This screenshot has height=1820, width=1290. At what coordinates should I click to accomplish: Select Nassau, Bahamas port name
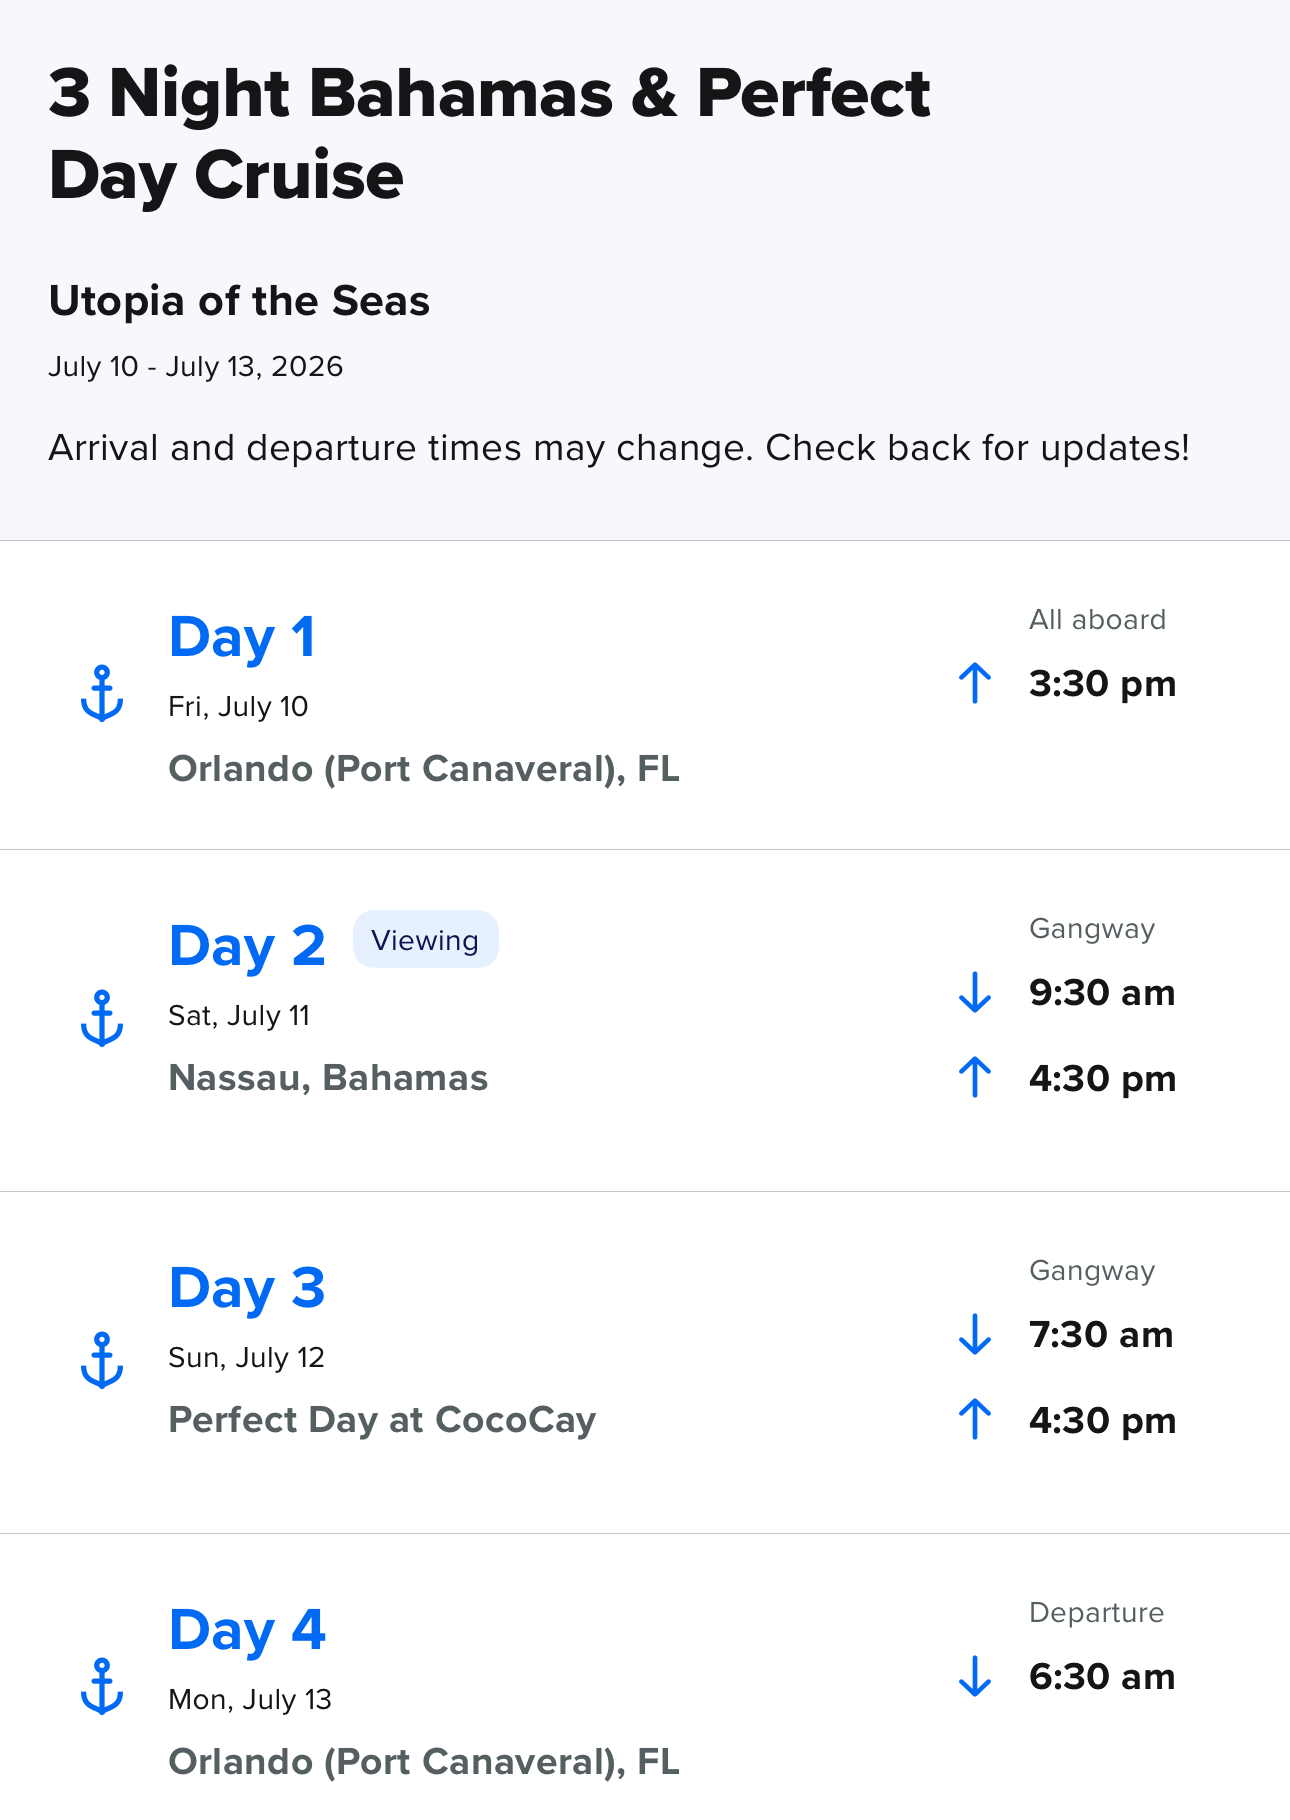pyautogui.click(x=328, y=1078)
